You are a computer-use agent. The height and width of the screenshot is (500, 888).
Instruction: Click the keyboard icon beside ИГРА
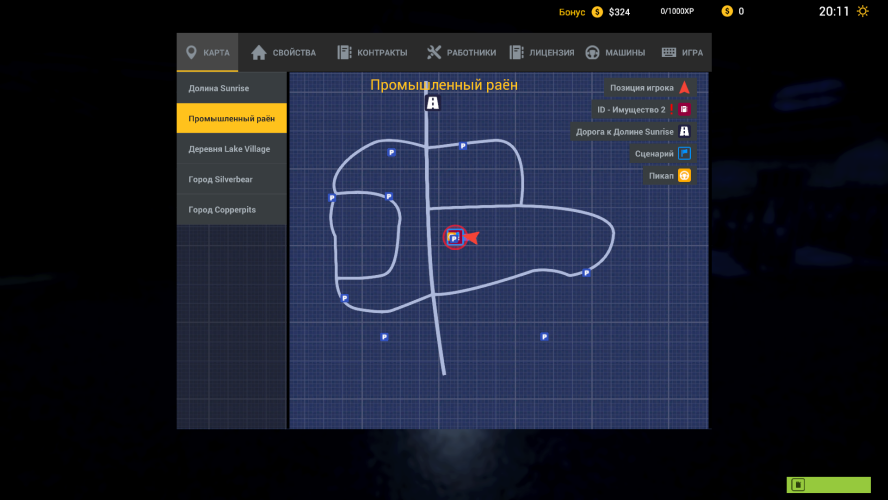click(x=669, y=53)
